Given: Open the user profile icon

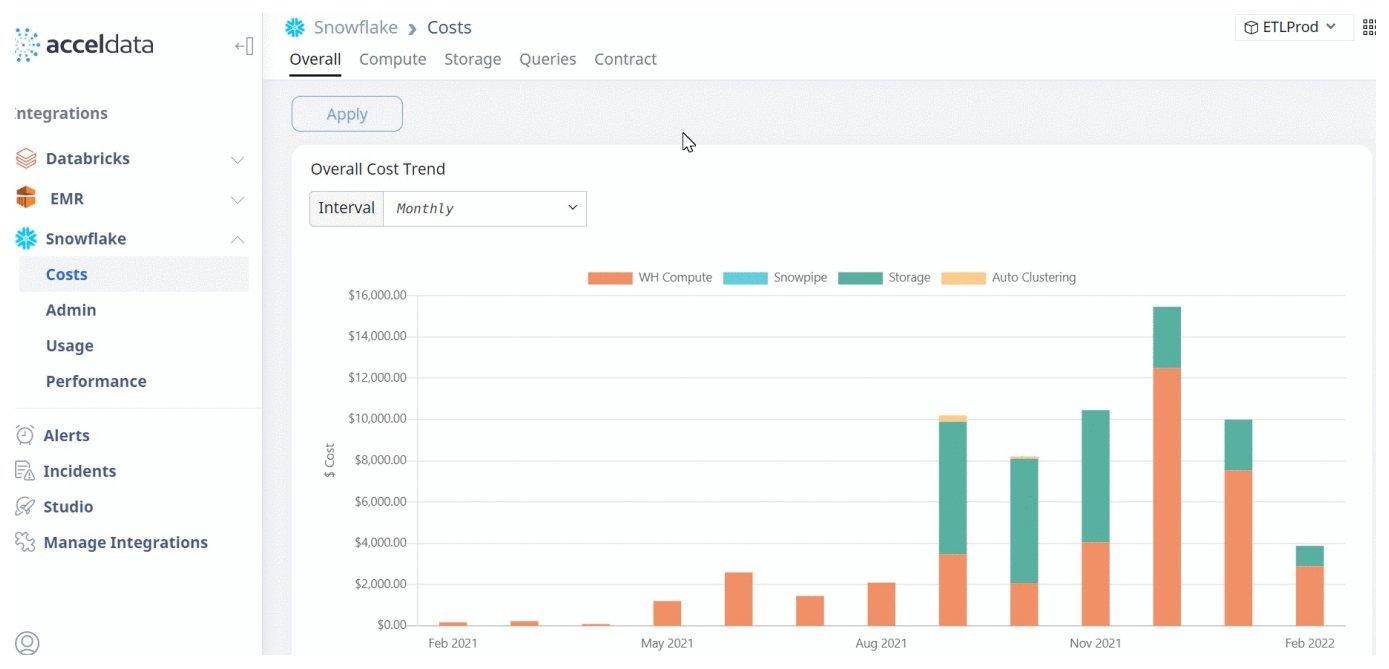Looking at the screenshot, I should [27, 643].
